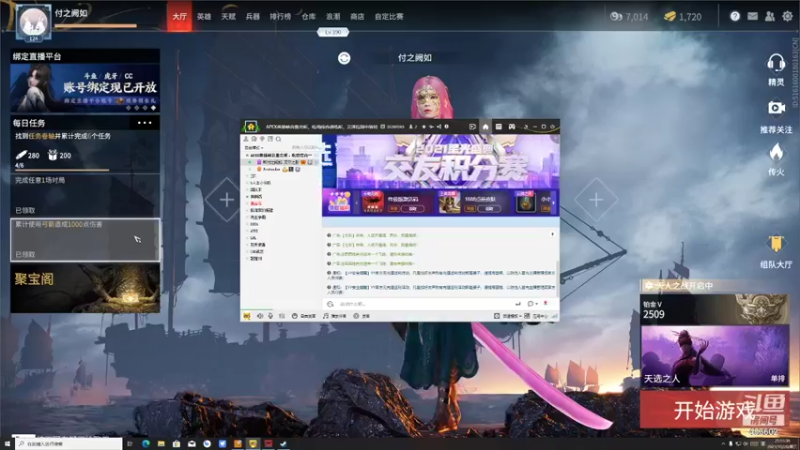This screenshot has width=800, height=450.
Task: Open the help question-mark icon
Action: click(735, 16)
